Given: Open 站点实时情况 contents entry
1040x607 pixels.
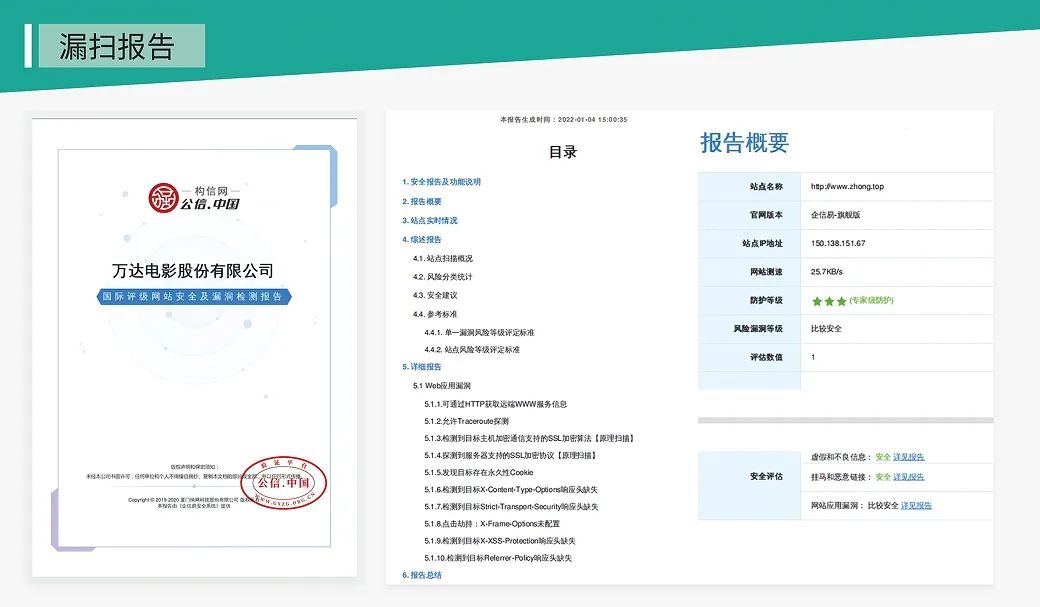Looking at the screenshot, I should coord(430,220).
